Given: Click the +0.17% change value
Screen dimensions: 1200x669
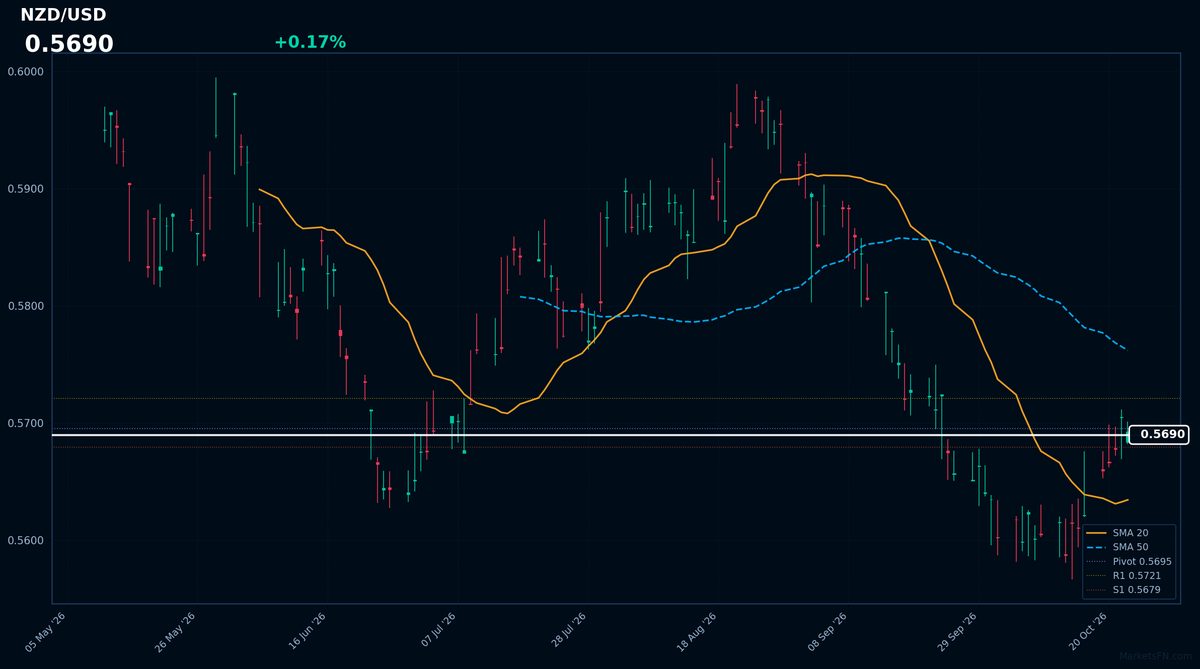Looking at the screenshot, I should pos(310,42).
